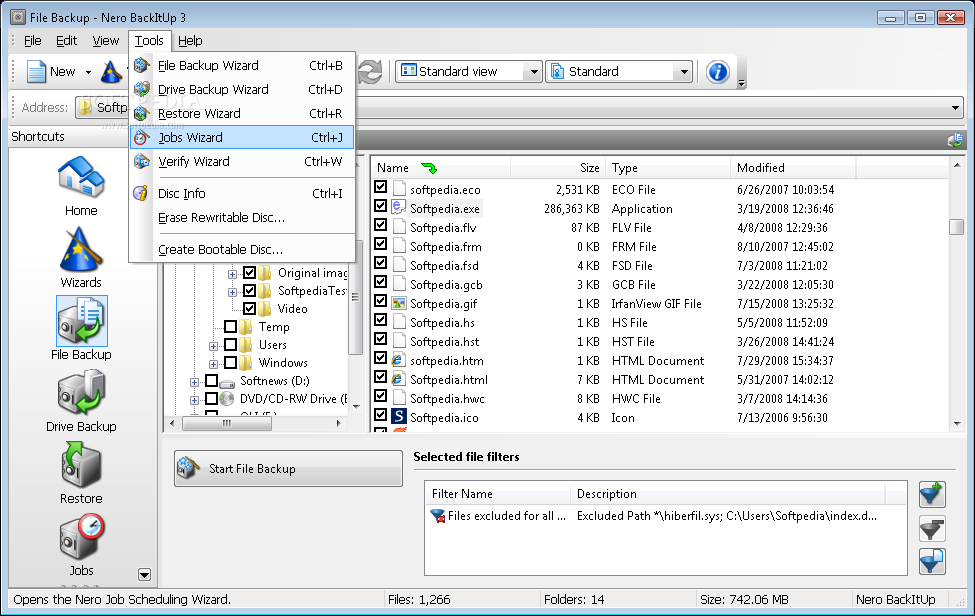The width and height of the screenshot is (975, 616).
Task: Expand the Windows folder tree node
Action: point(213,364)
